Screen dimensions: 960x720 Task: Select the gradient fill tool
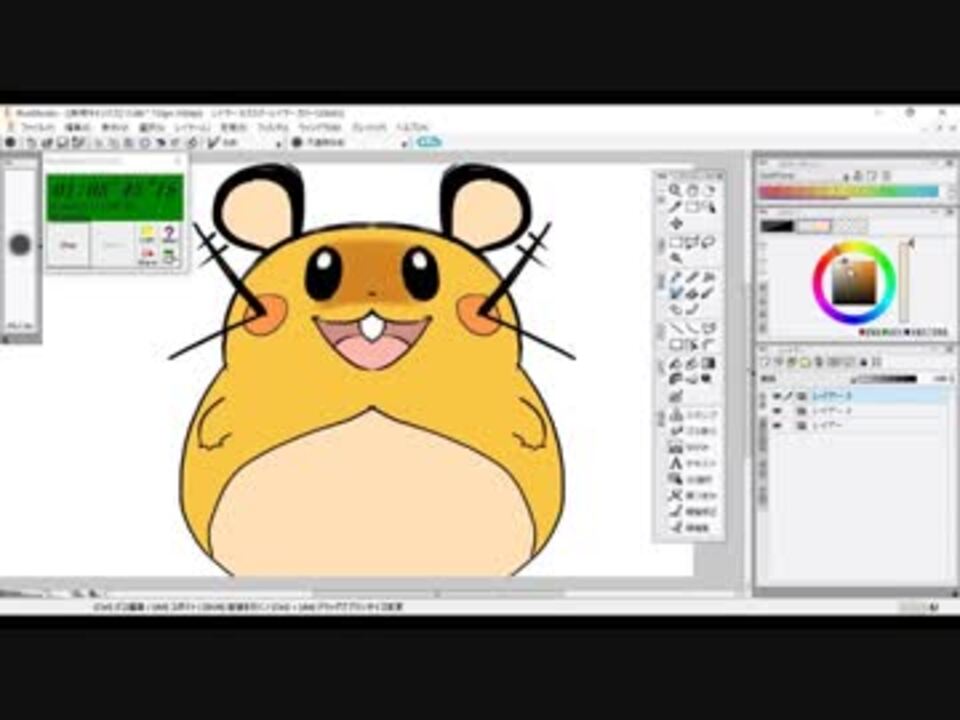tap(709, 363)
